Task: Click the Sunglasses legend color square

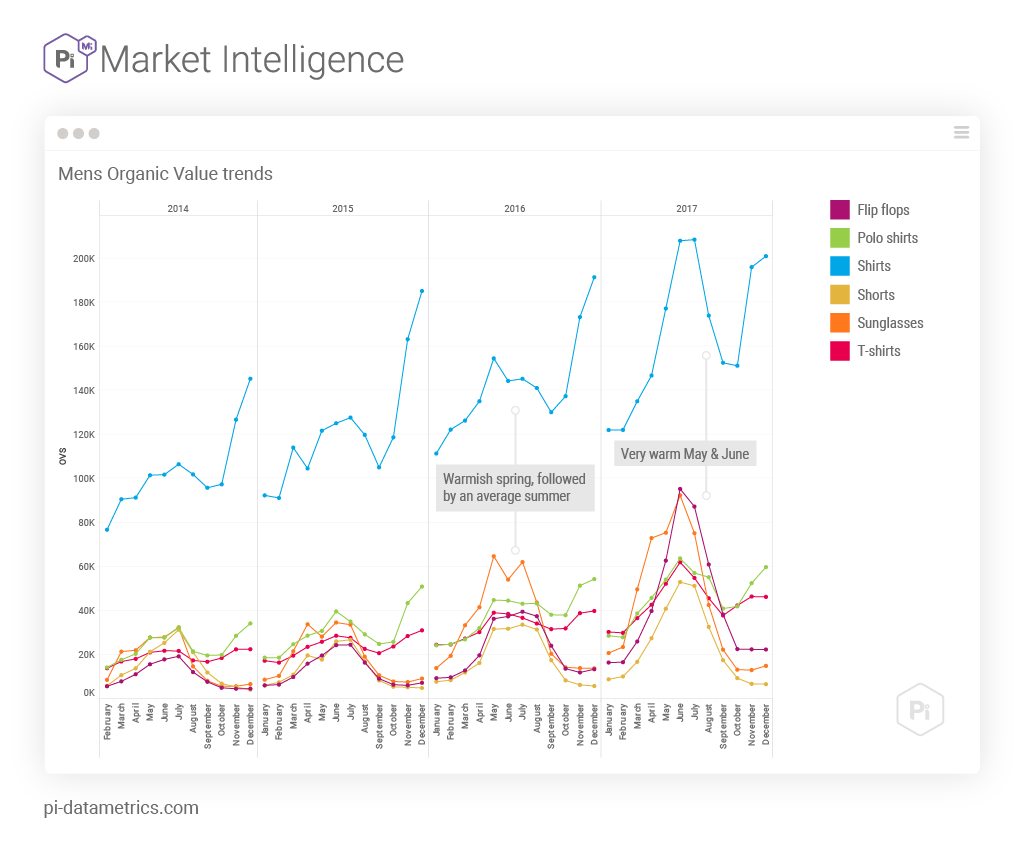Action: [839, 323]
